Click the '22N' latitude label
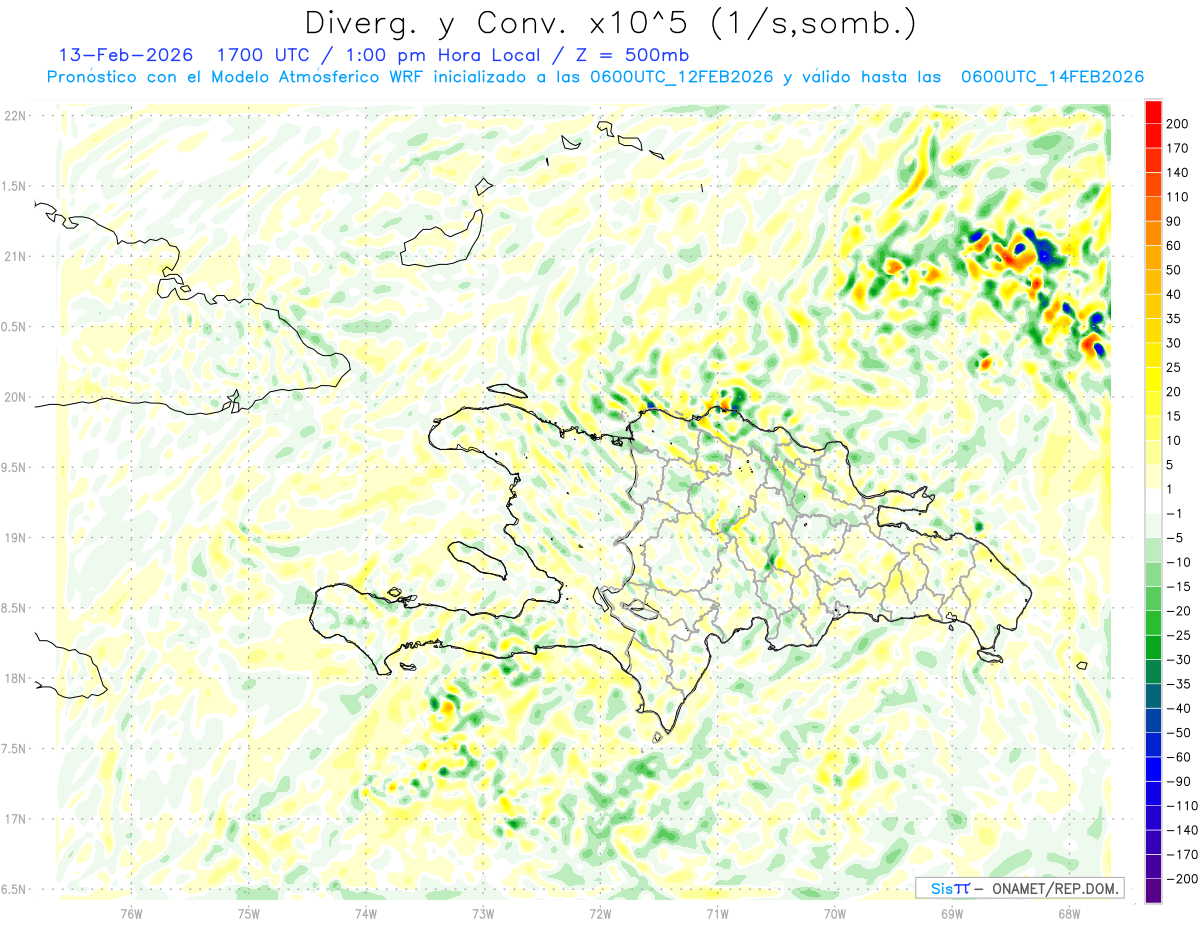The width and height of the screenshot is (1200, 927). point(15,116)
